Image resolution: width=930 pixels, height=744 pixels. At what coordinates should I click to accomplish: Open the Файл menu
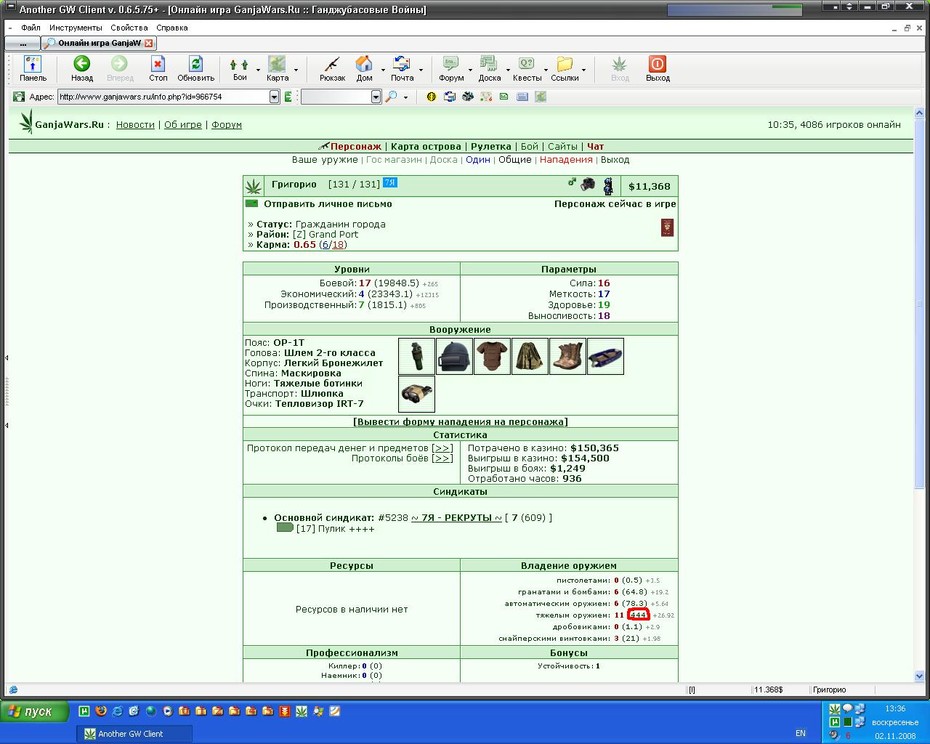pyautogui.click(x=30, y=28)
